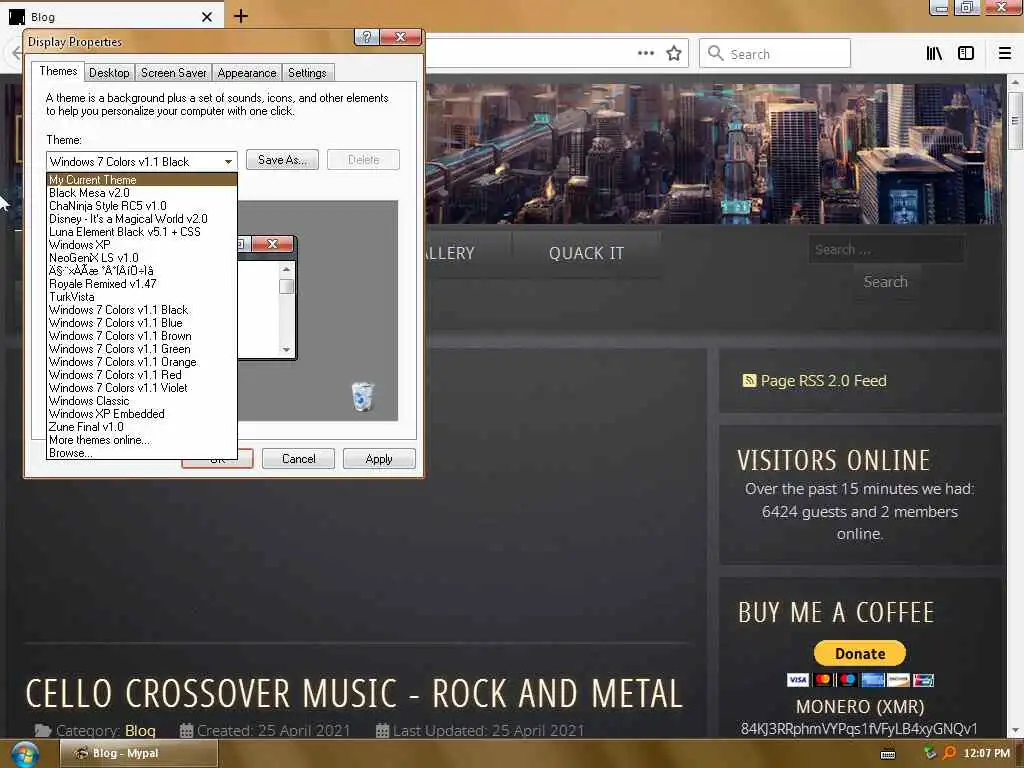Image resolution: width=1024 pixels, height=768 pixels.
Task: Click the keyboard icon in system tray
Action: pos(888,754)
